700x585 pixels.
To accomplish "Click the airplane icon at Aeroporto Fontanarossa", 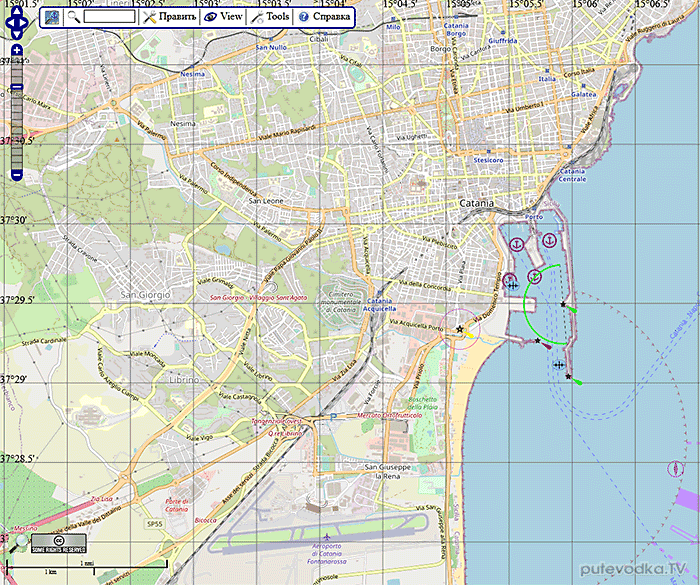I will tap(327, 536).
